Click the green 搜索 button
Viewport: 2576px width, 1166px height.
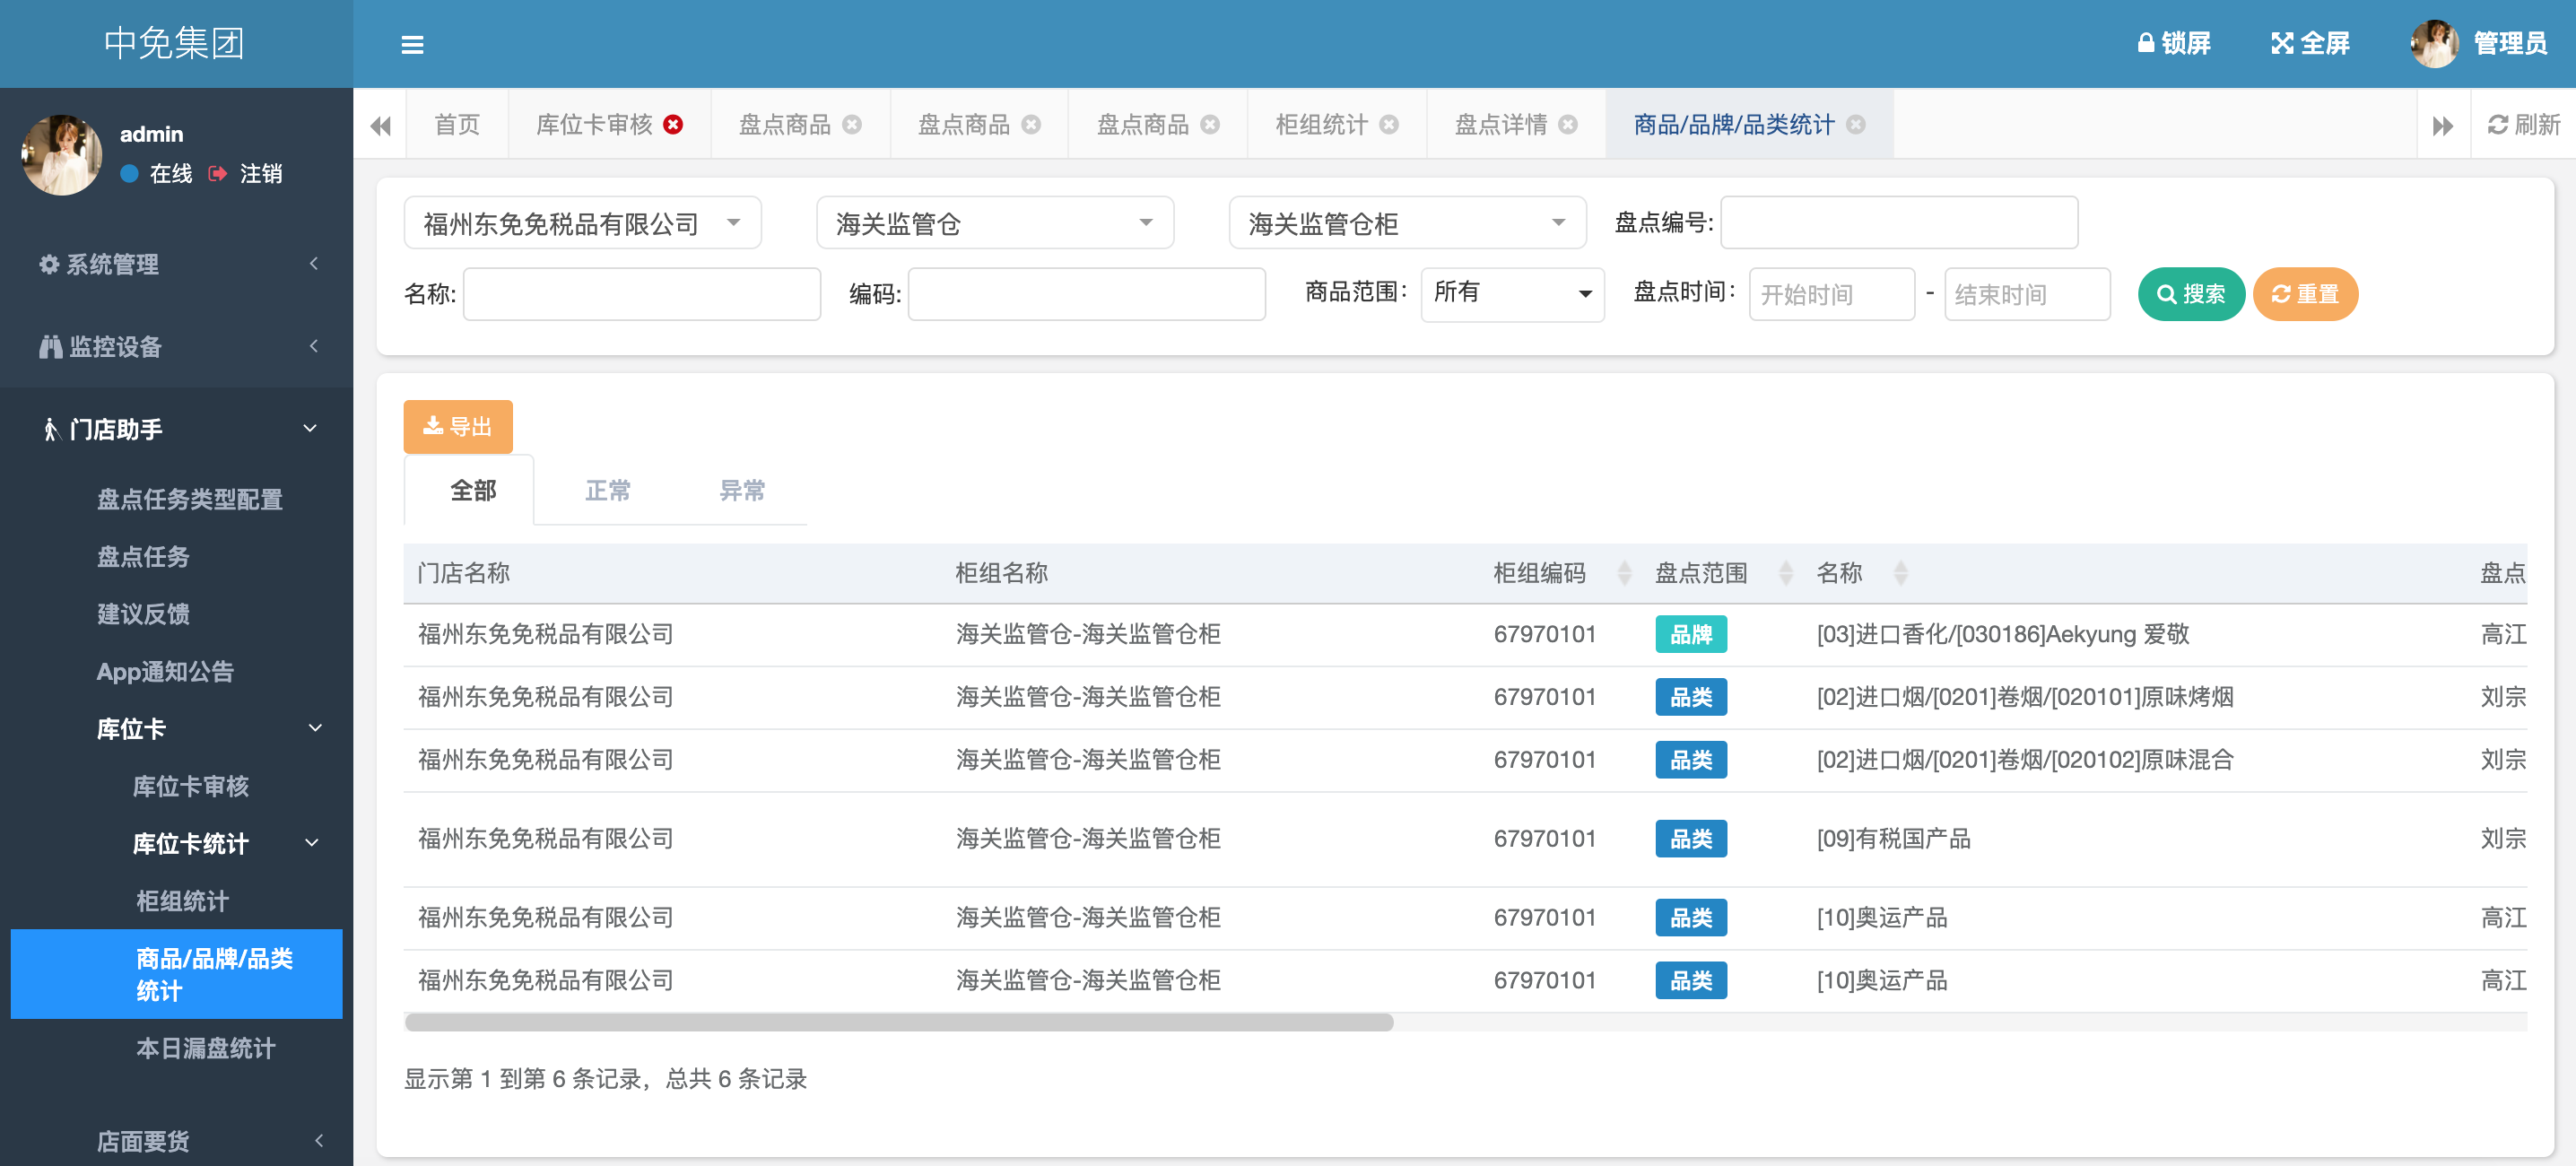coord(2190,294)
